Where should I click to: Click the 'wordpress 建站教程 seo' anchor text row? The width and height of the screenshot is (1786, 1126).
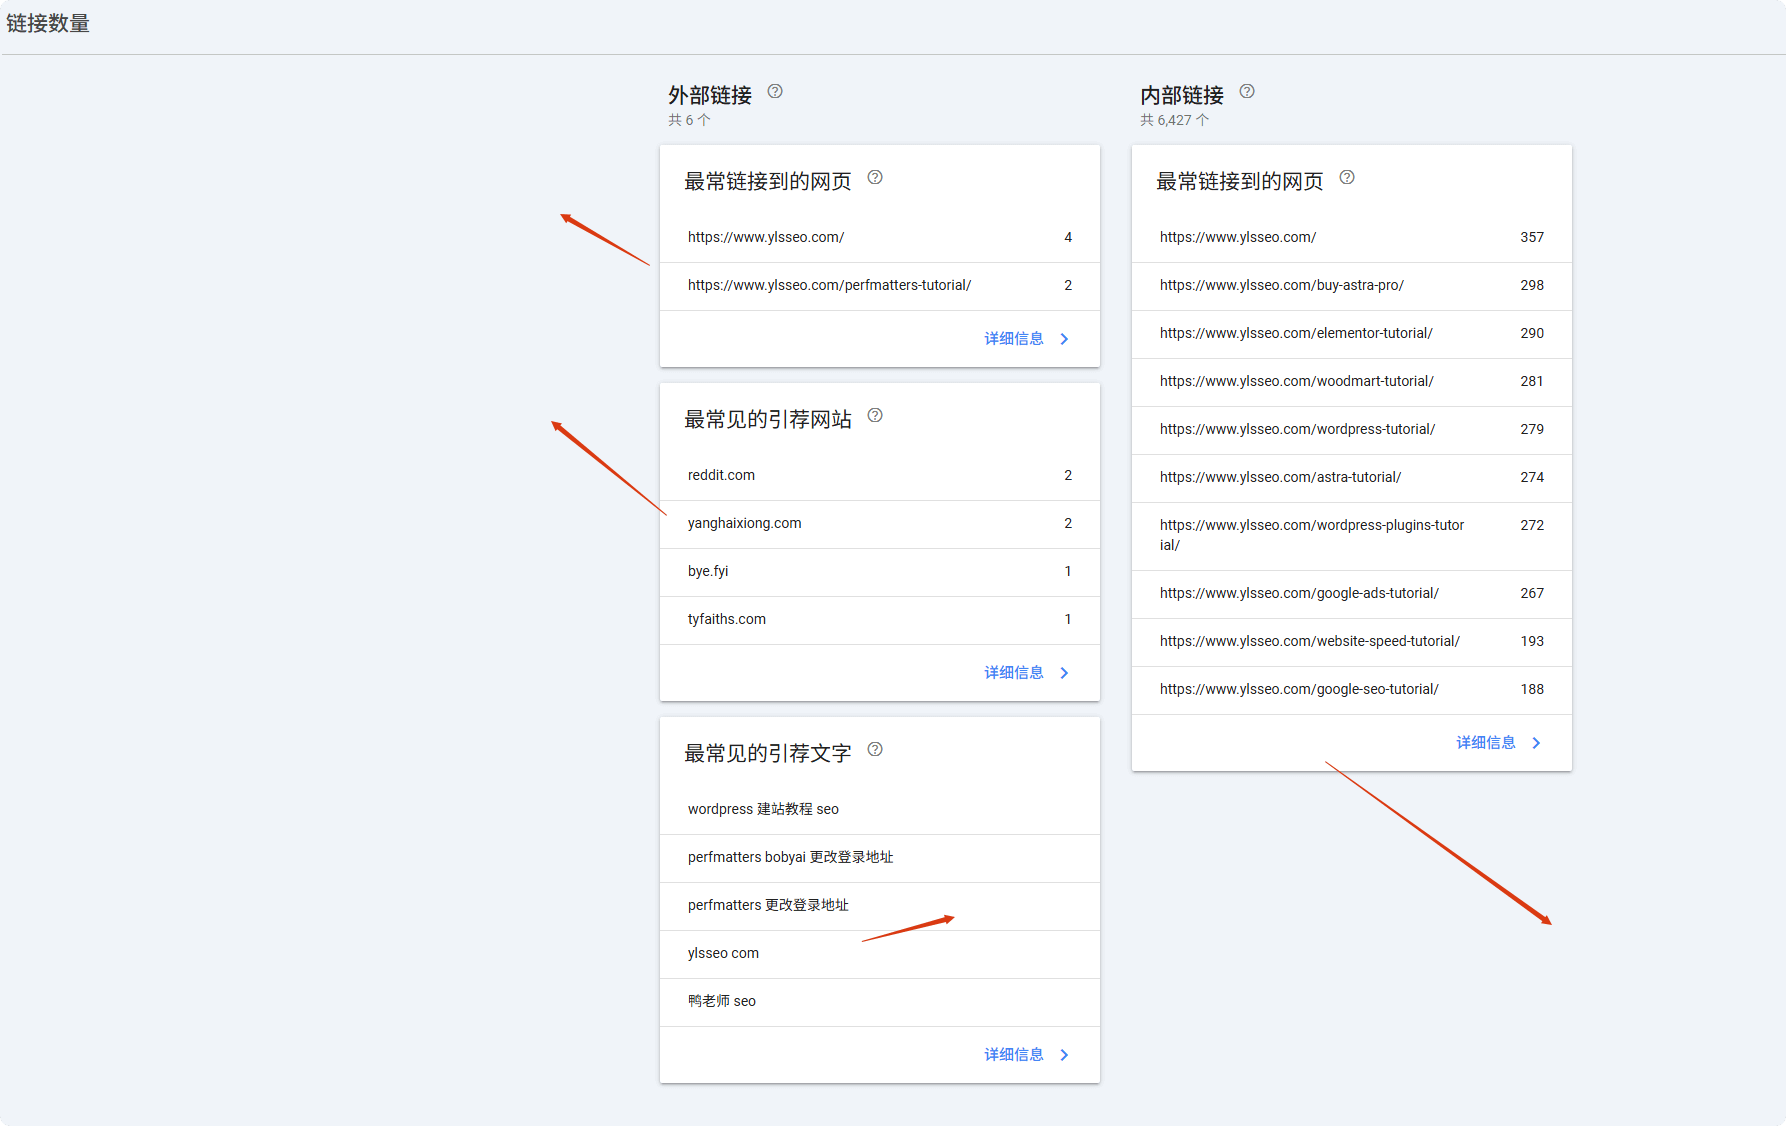pos(879,810)
